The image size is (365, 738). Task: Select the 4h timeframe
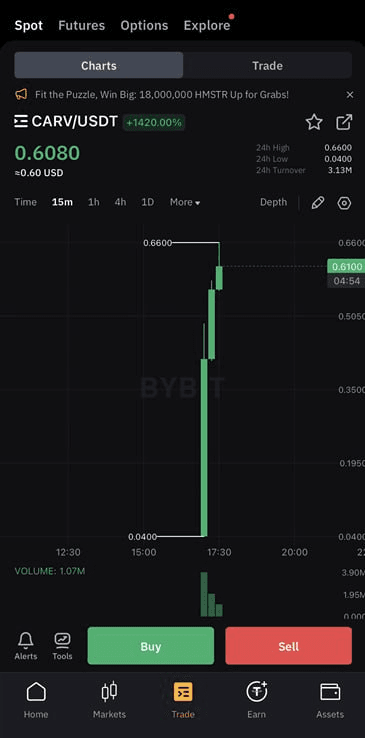(x=120, y=202)
